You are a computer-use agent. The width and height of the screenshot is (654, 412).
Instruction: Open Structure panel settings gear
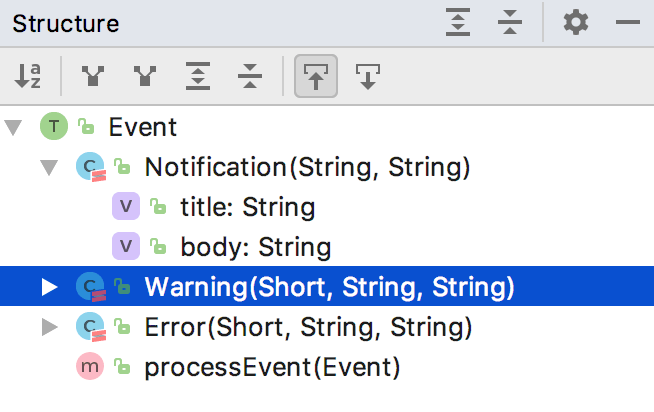(x=576, y=22)
